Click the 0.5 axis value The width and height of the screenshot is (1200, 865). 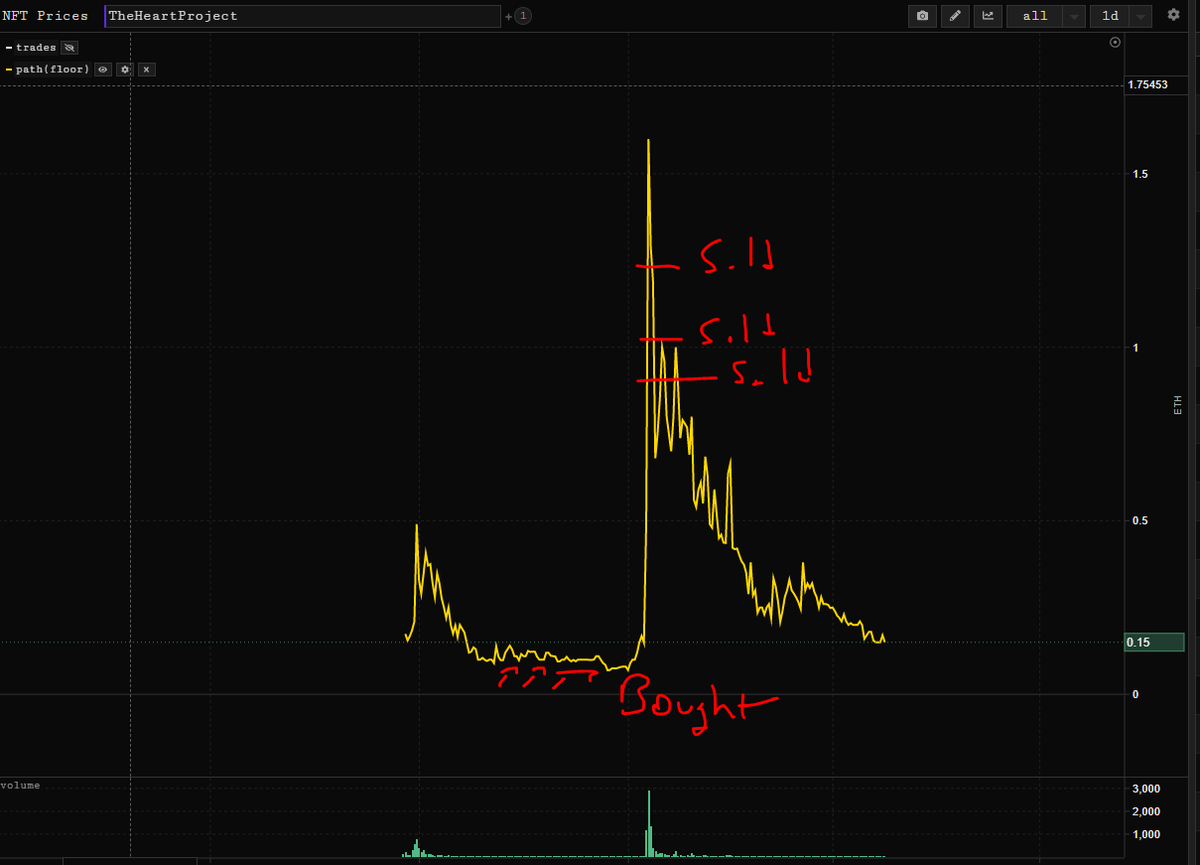1139,521
